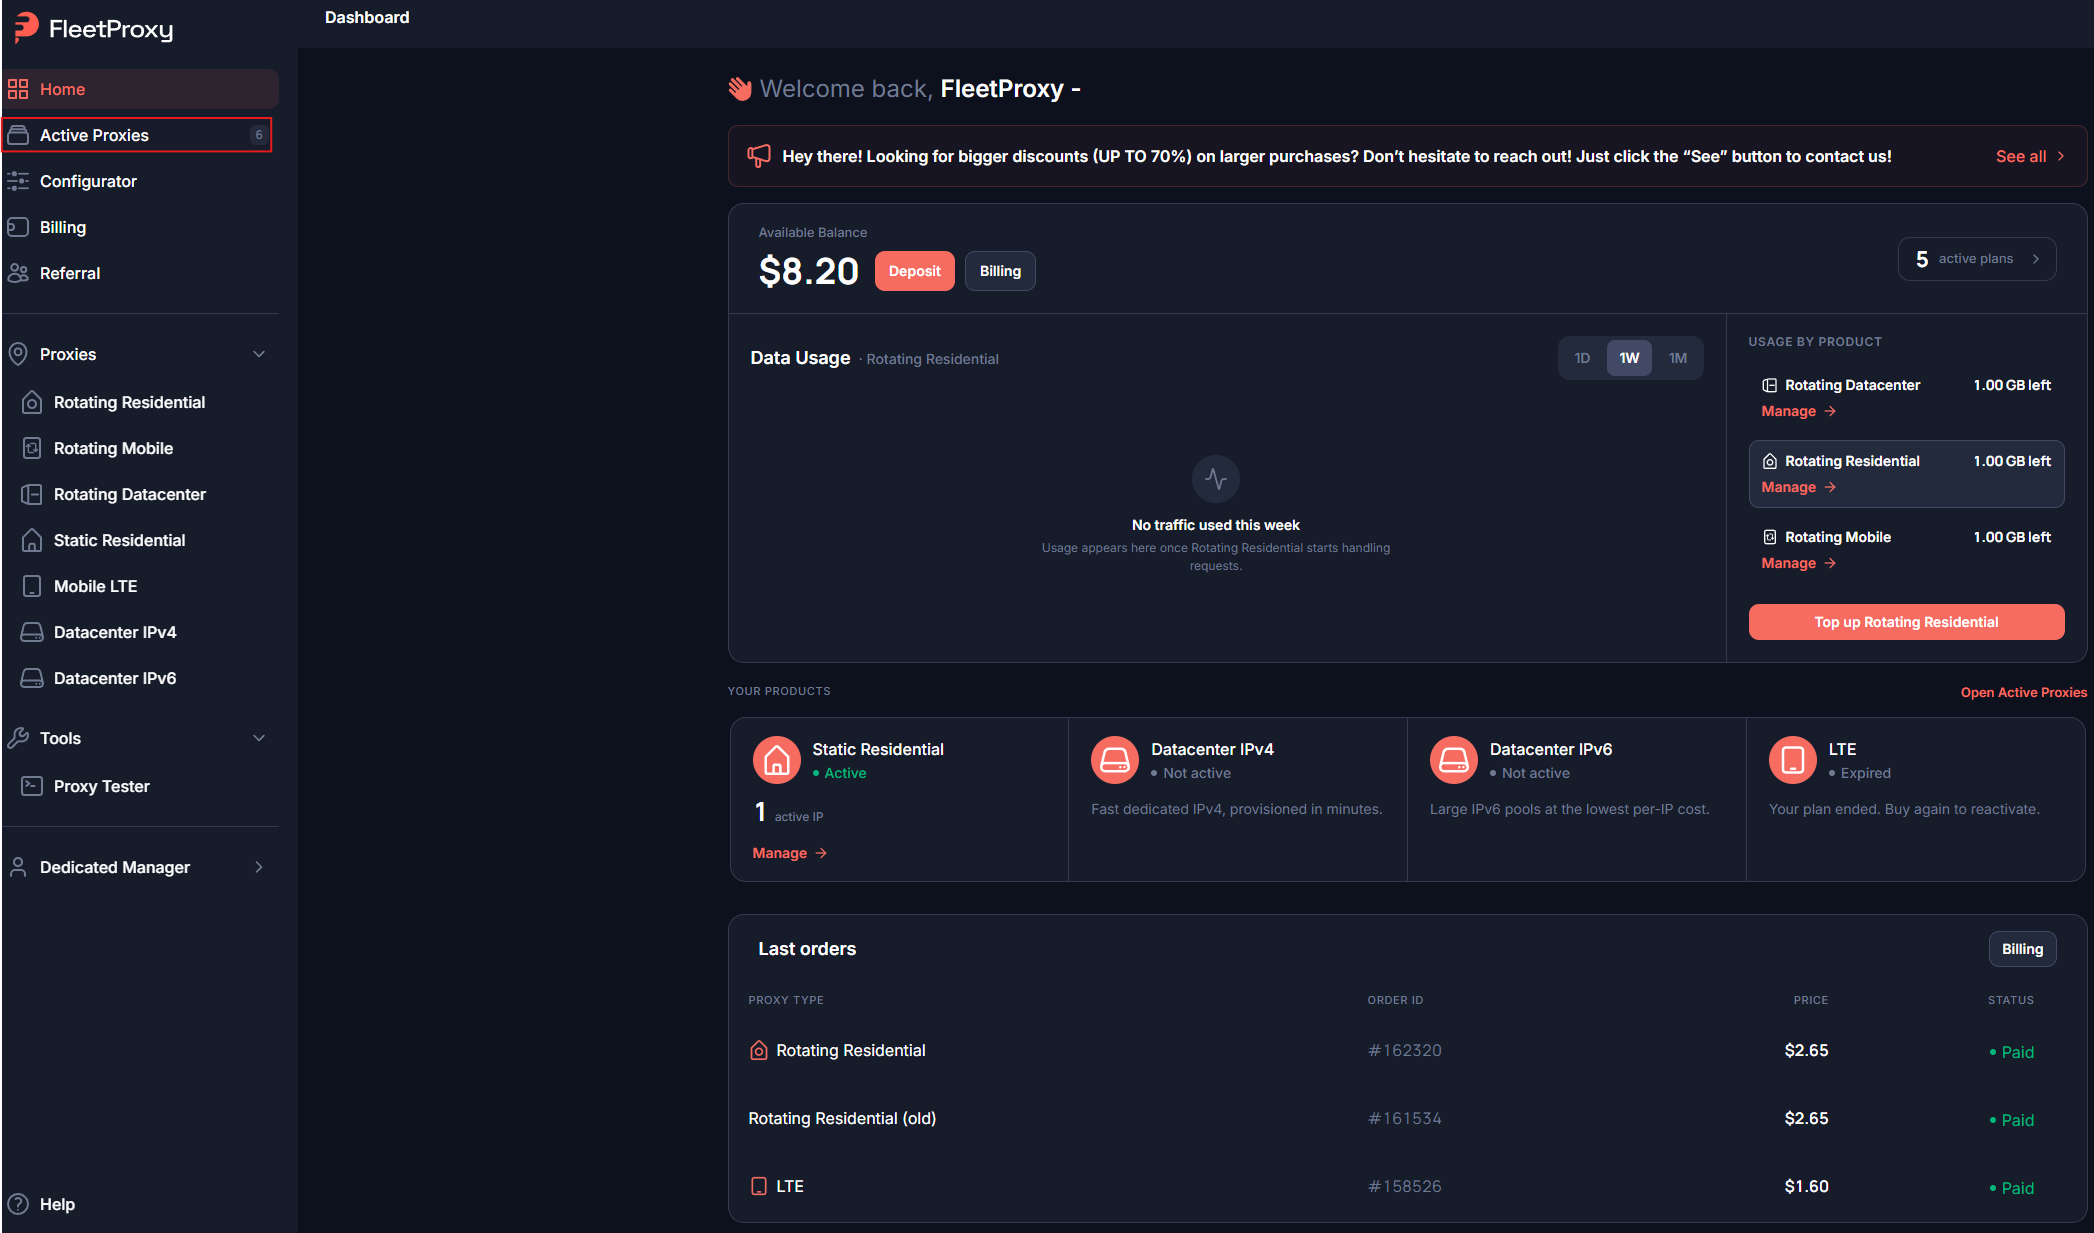Screen dimensions: 2094x1233
Task: Switch data usage range to 1D
Action: 1582,358
